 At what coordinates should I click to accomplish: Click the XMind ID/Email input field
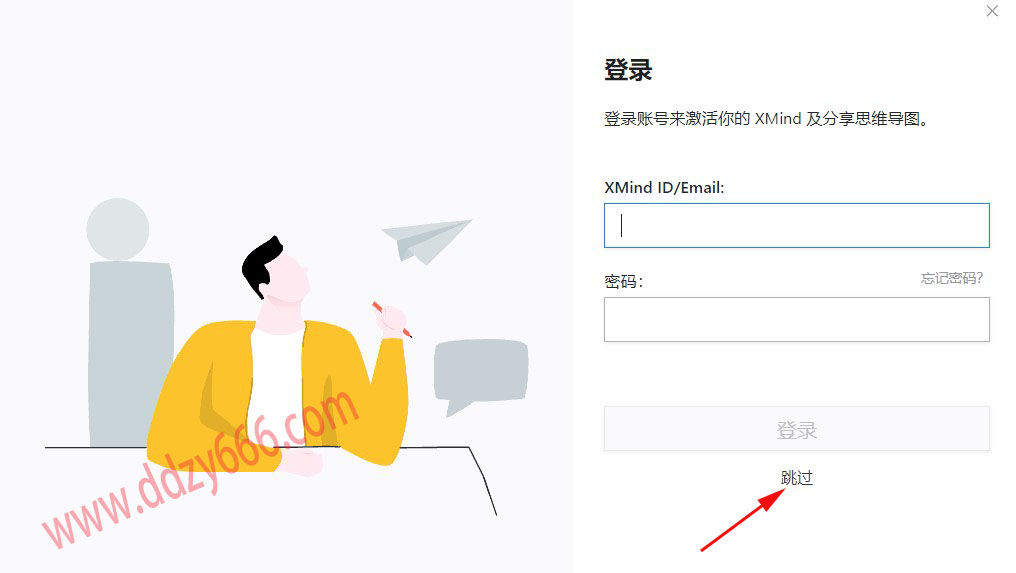click(x=796, y=226)
